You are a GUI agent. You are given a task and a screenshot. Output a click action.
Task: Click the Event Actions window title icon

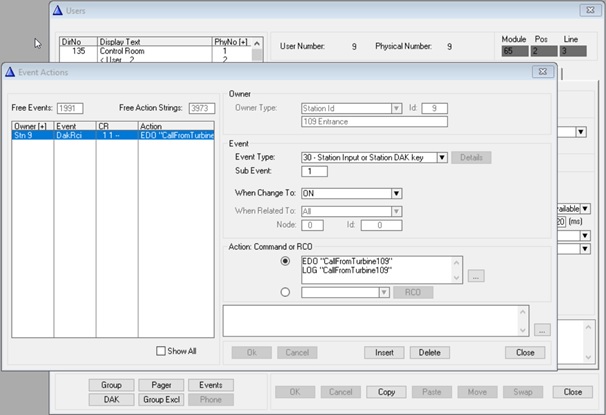11,72
